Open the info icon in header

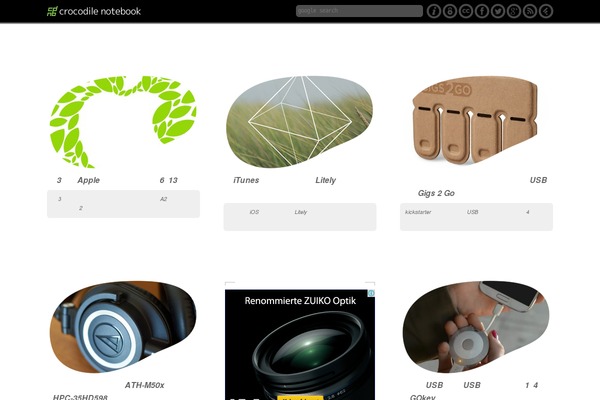point(434,11)
